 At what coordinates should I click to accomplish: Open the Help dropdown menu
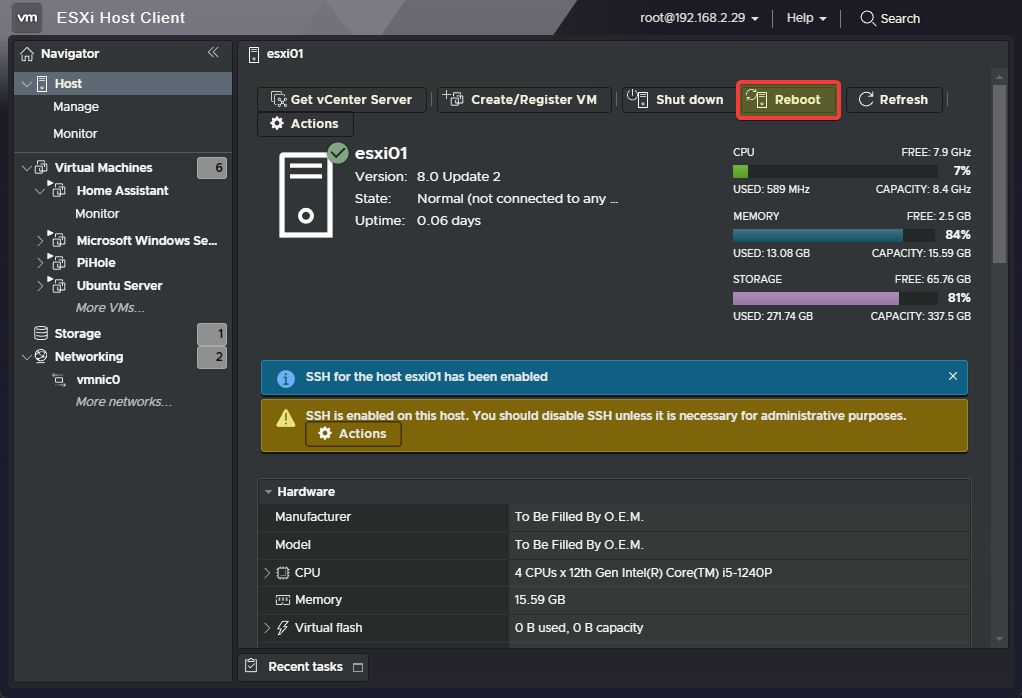806,18
